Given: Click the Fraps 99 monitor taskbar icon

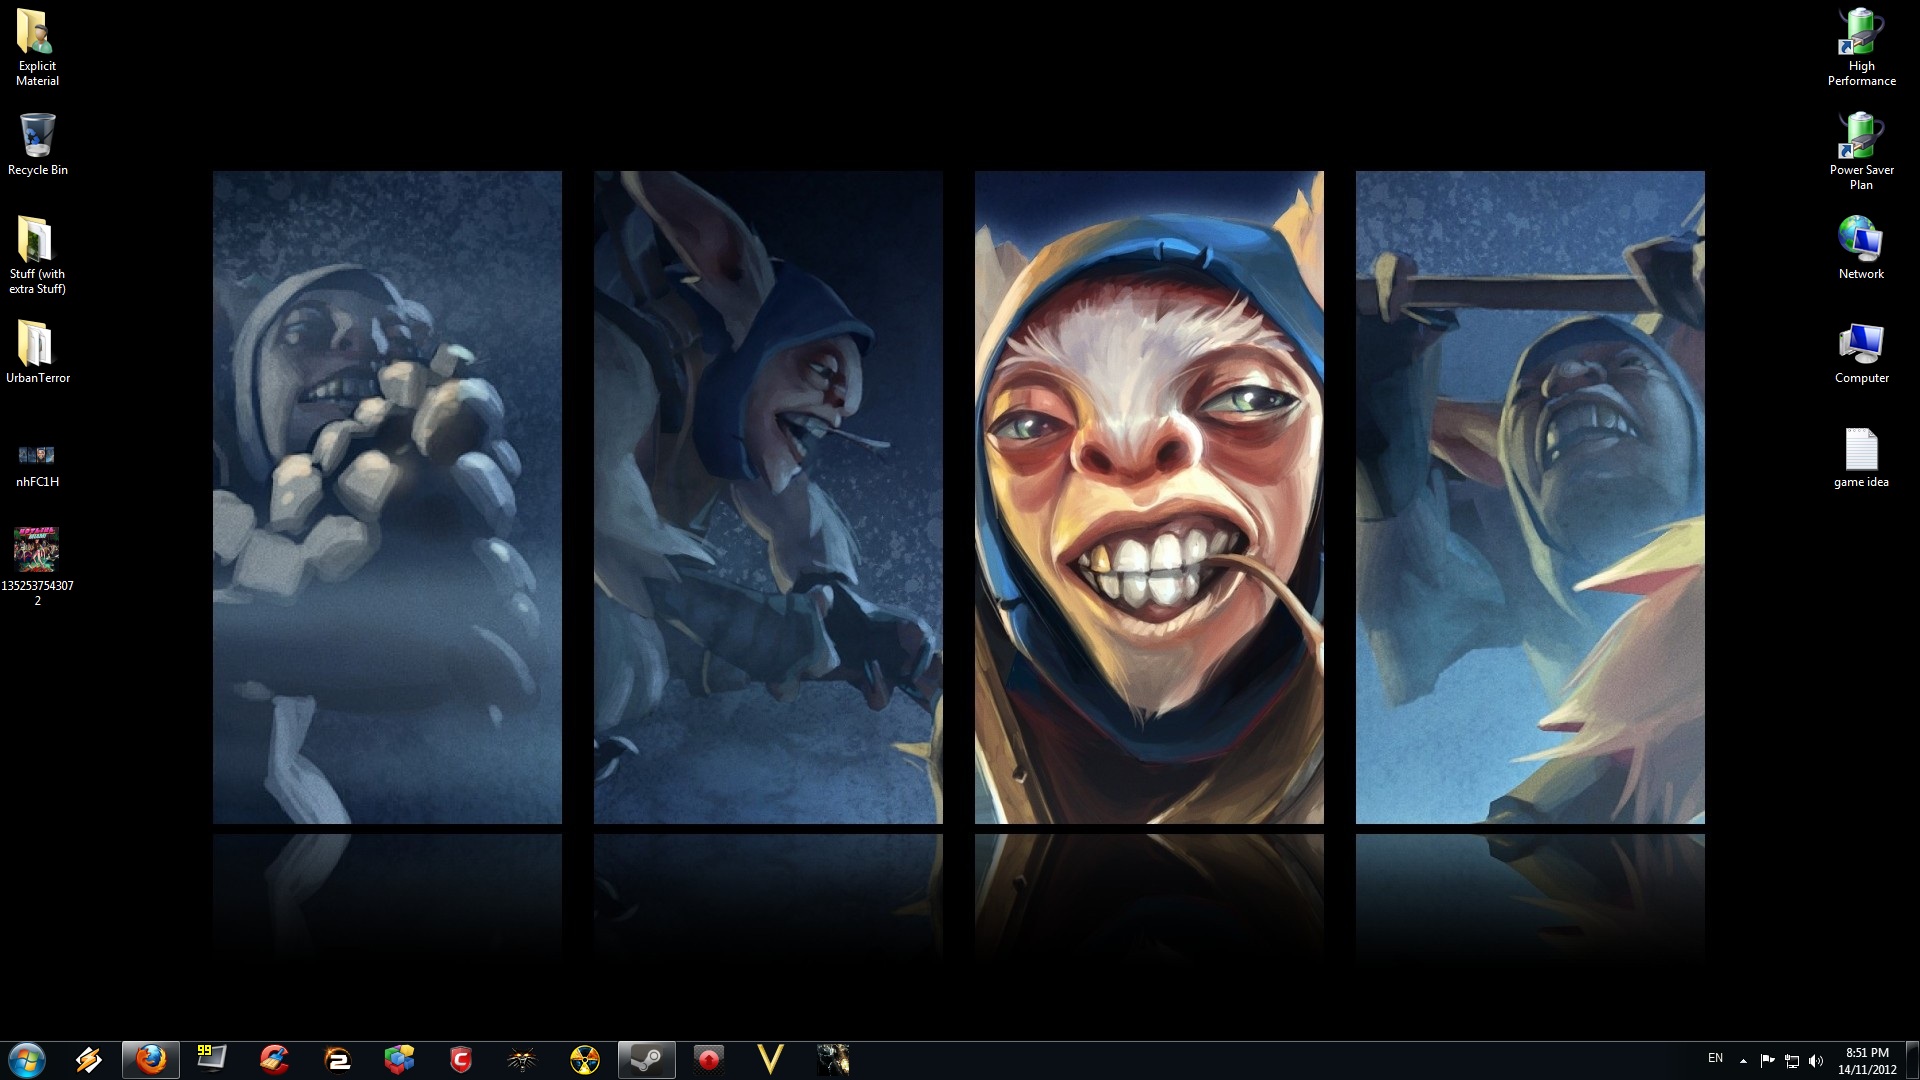Looking at the screenshot, I should coord(211,1060).
